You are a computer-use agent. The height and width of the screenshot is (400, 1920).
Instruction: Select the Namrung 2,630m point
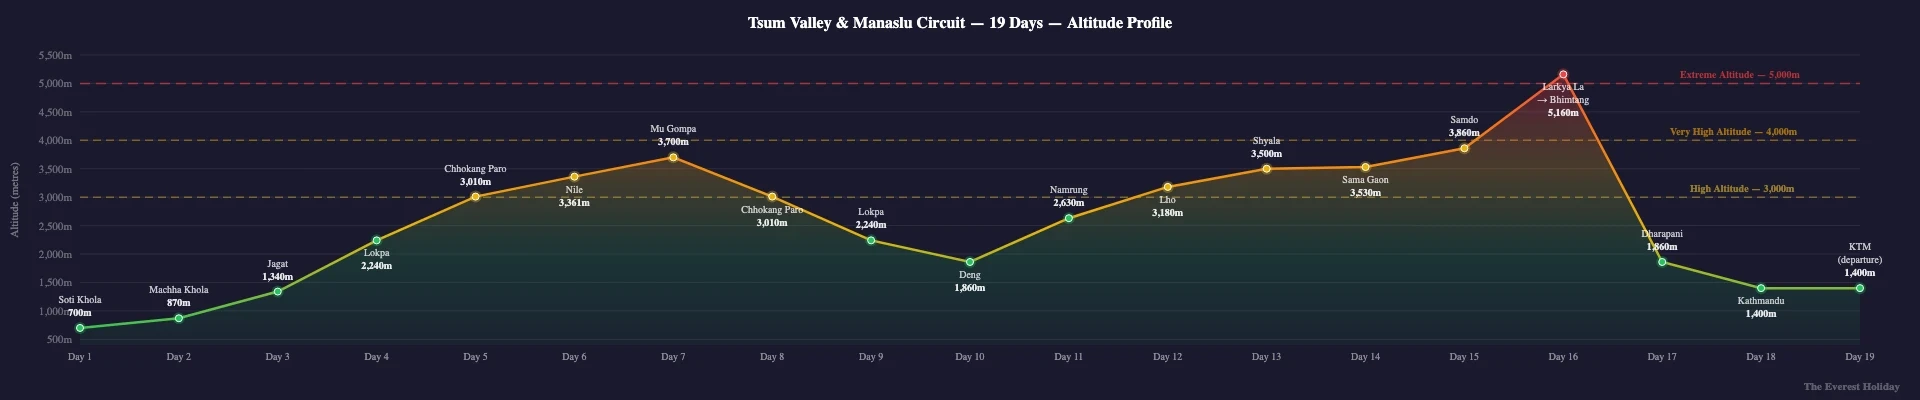point(1069,218)
